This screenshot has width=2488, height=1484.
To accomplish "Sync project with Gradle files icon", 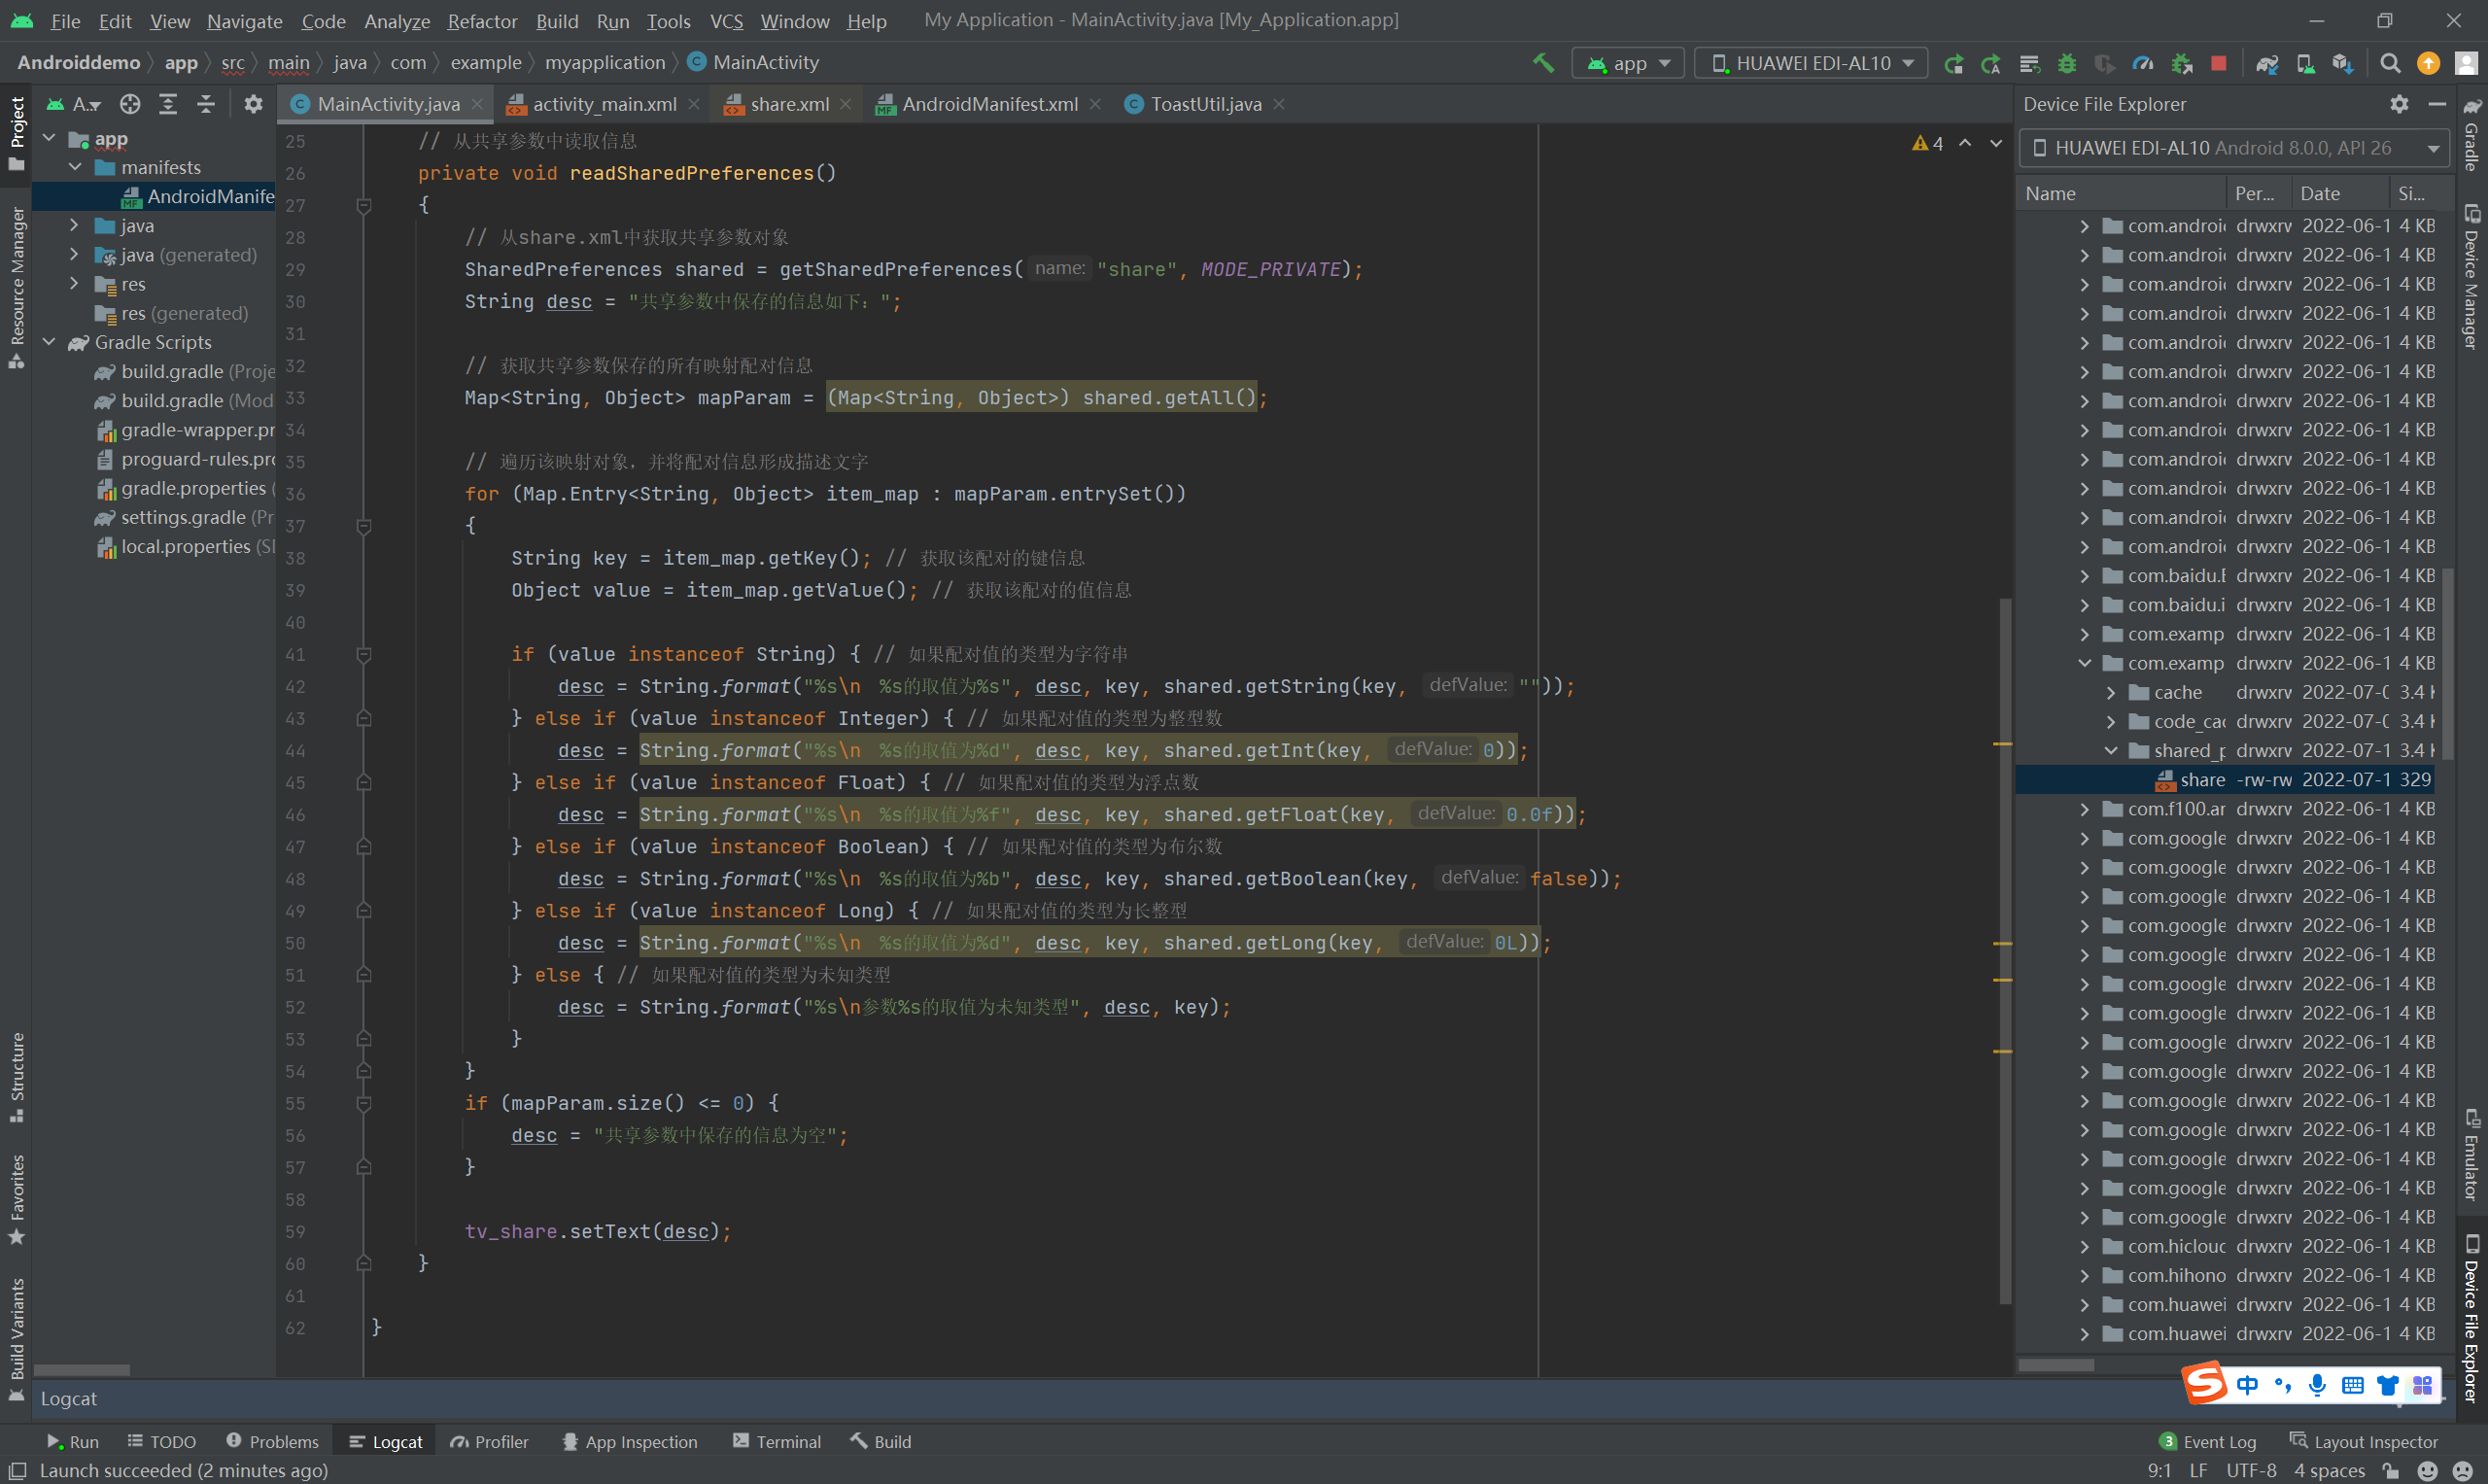I will click(x=2267, y=63).
